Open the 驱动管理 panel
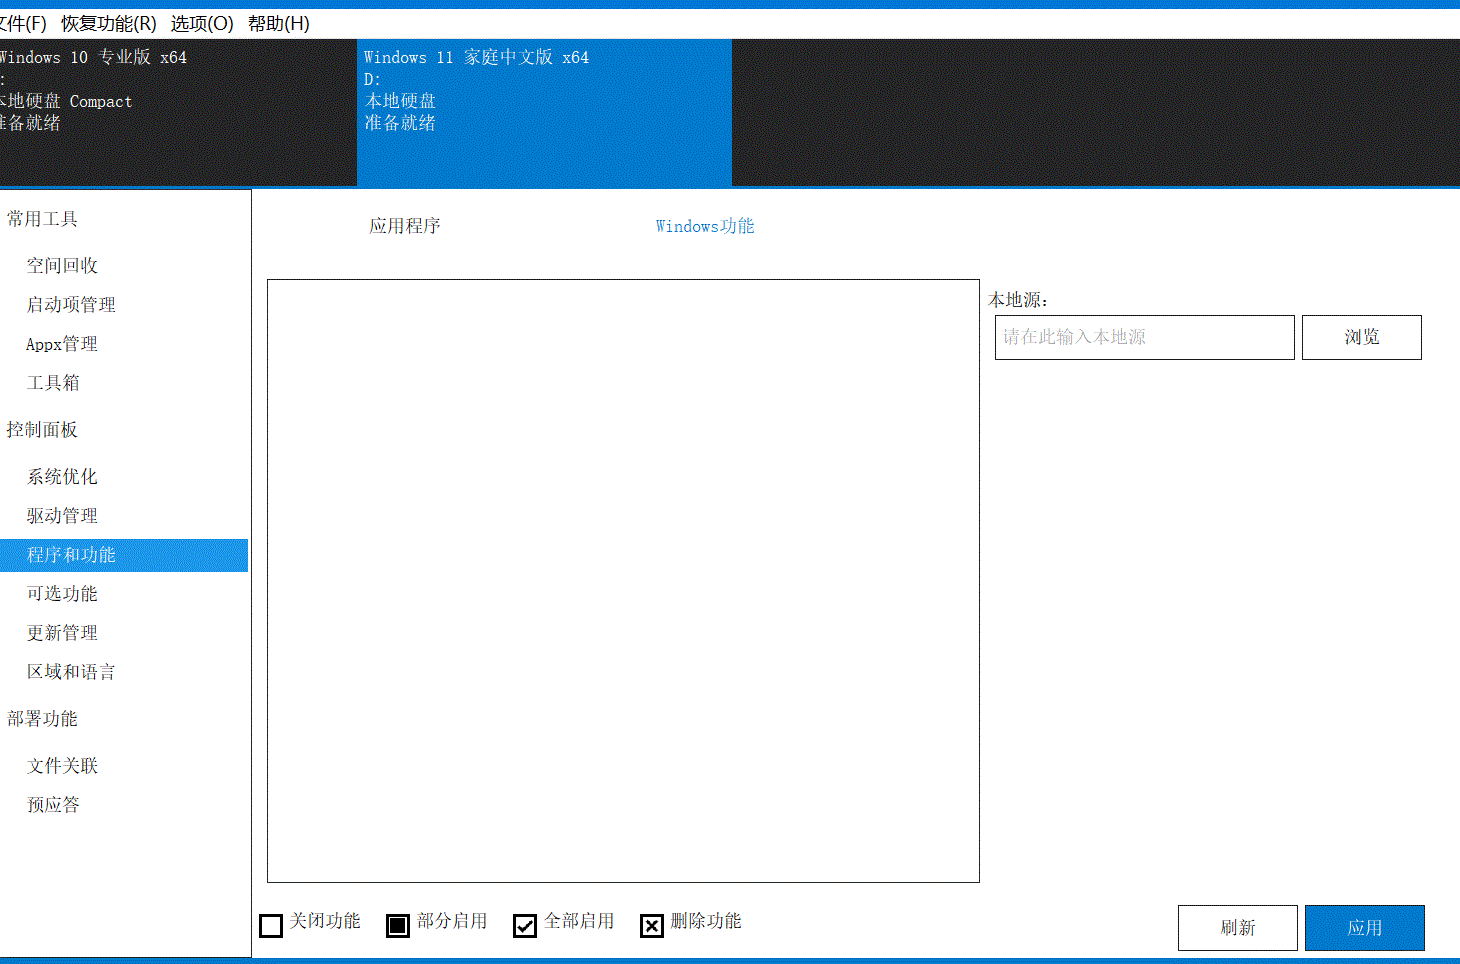Image resolution: width=1460 pixels, height=964 pixels. [61, 515]
